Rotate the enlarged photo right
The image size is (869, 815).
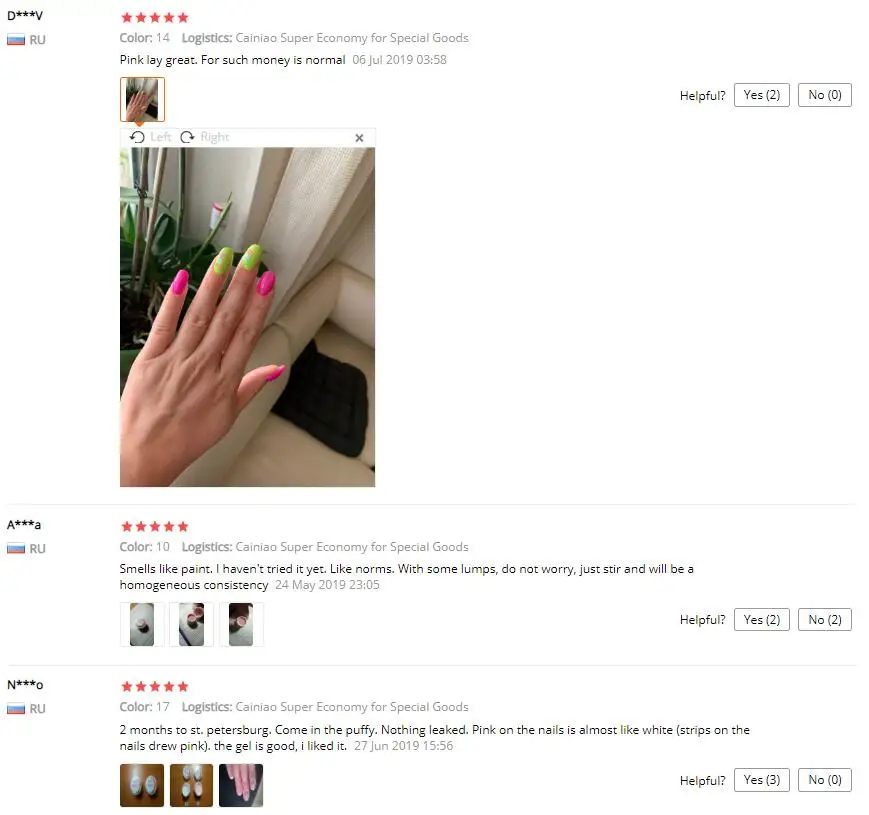pos(205,137)
